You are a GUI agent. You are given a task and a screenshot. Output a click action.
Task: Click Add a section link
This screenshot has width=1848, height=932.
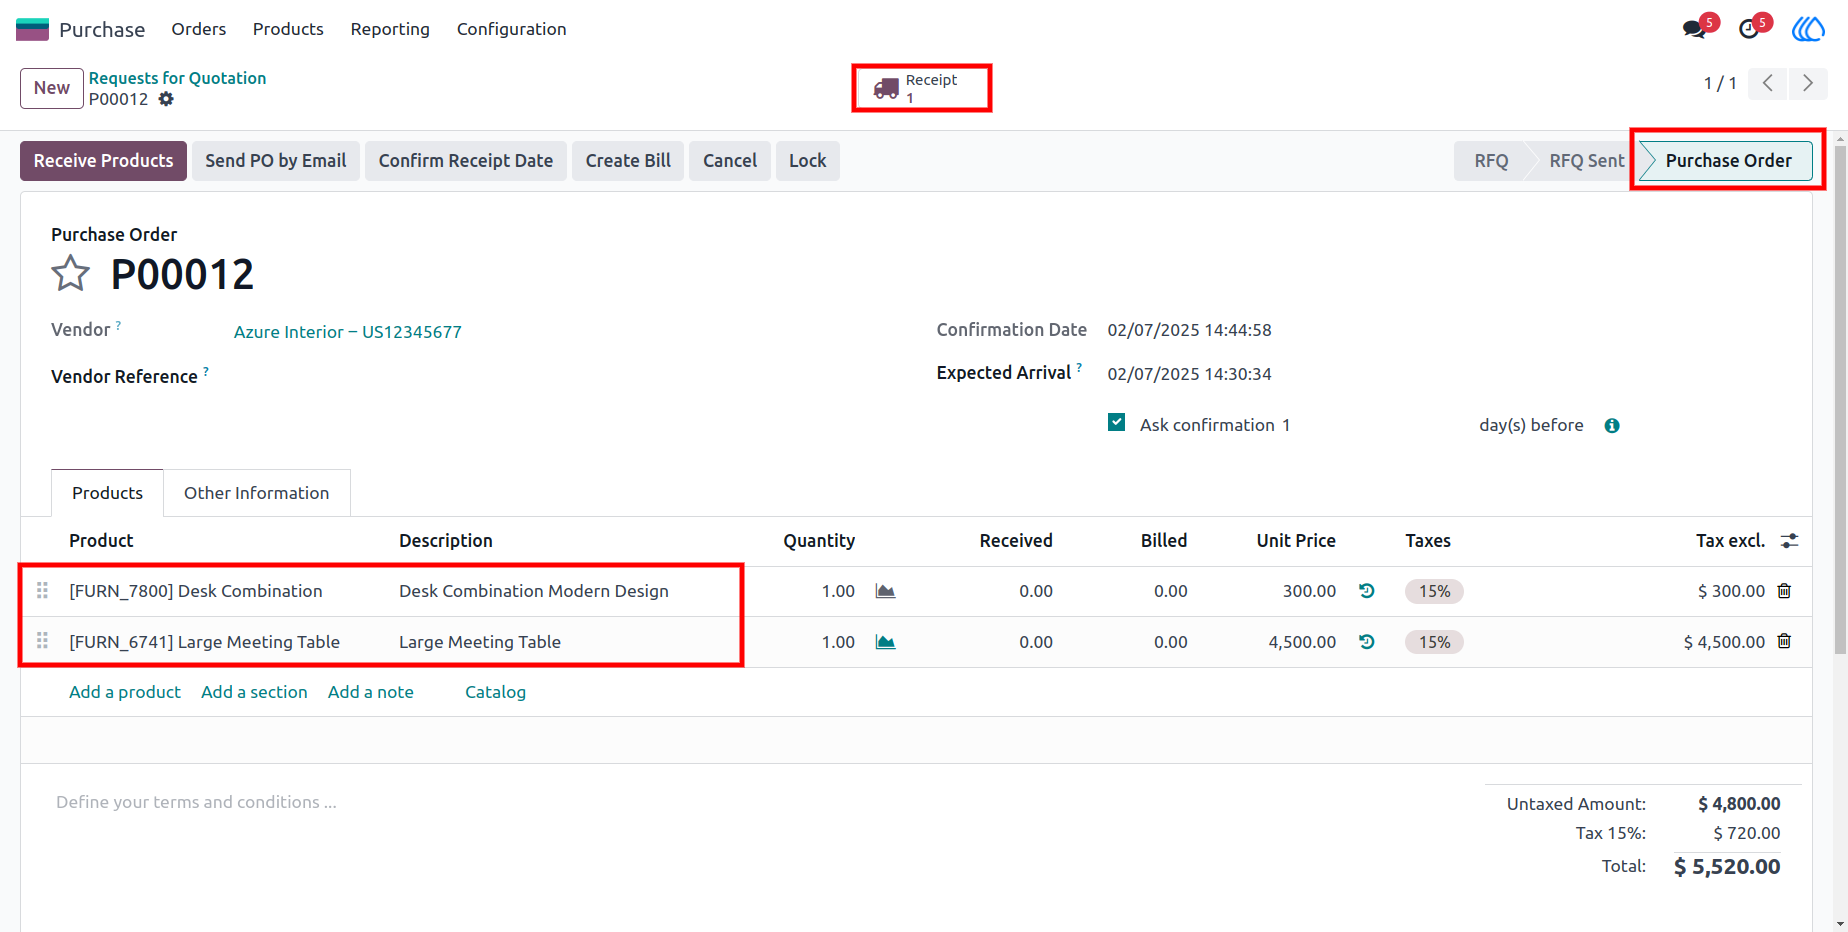pyautogui.click(x=254, y=692)
